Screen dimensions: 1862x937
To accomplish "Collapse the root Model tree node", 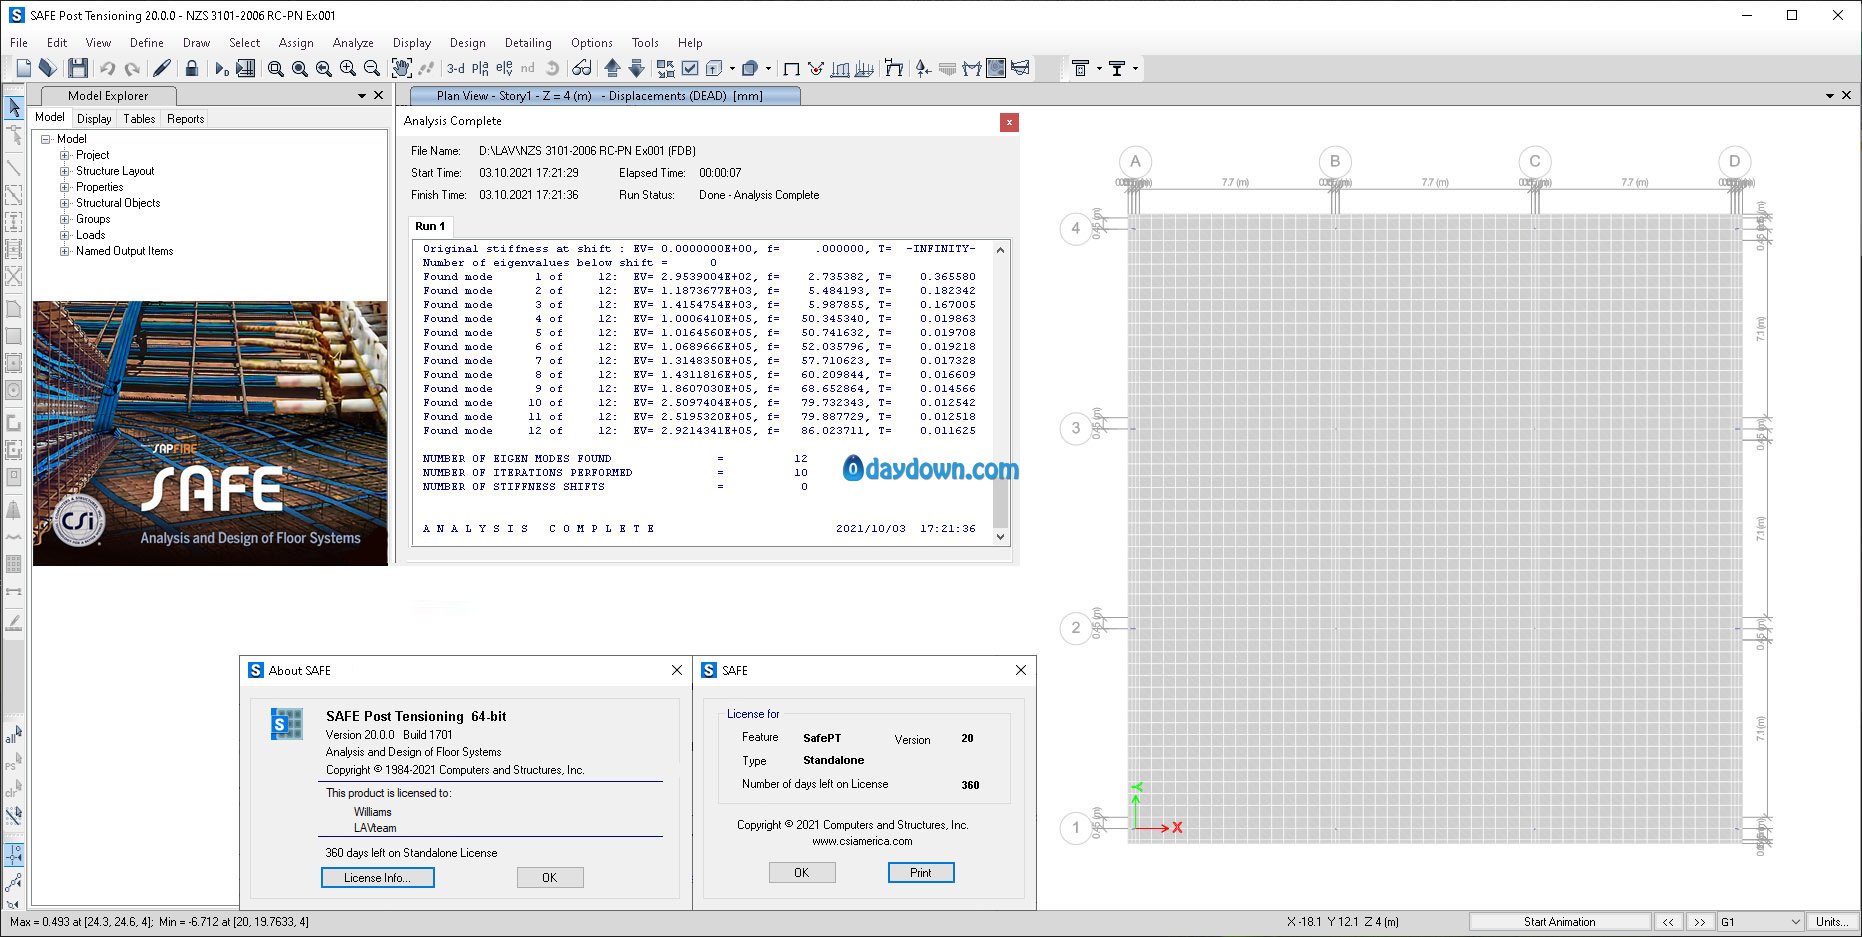I will [46, 139].
